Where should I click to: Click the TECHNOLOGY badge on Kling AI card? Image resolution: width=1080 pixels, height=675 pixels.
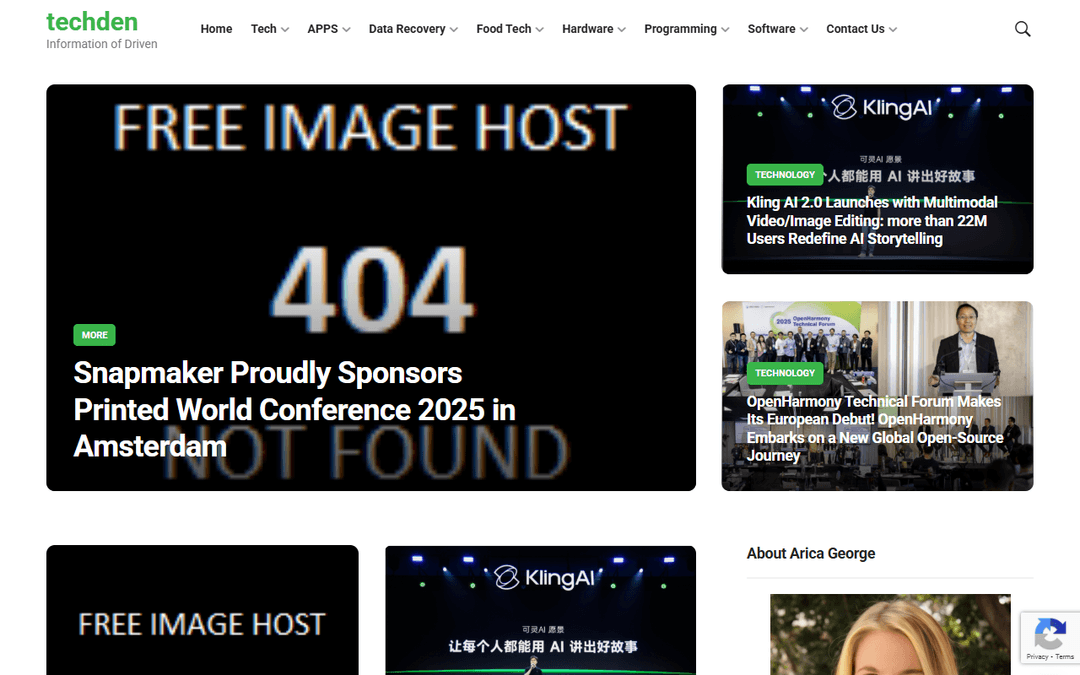tap(785, 174)
